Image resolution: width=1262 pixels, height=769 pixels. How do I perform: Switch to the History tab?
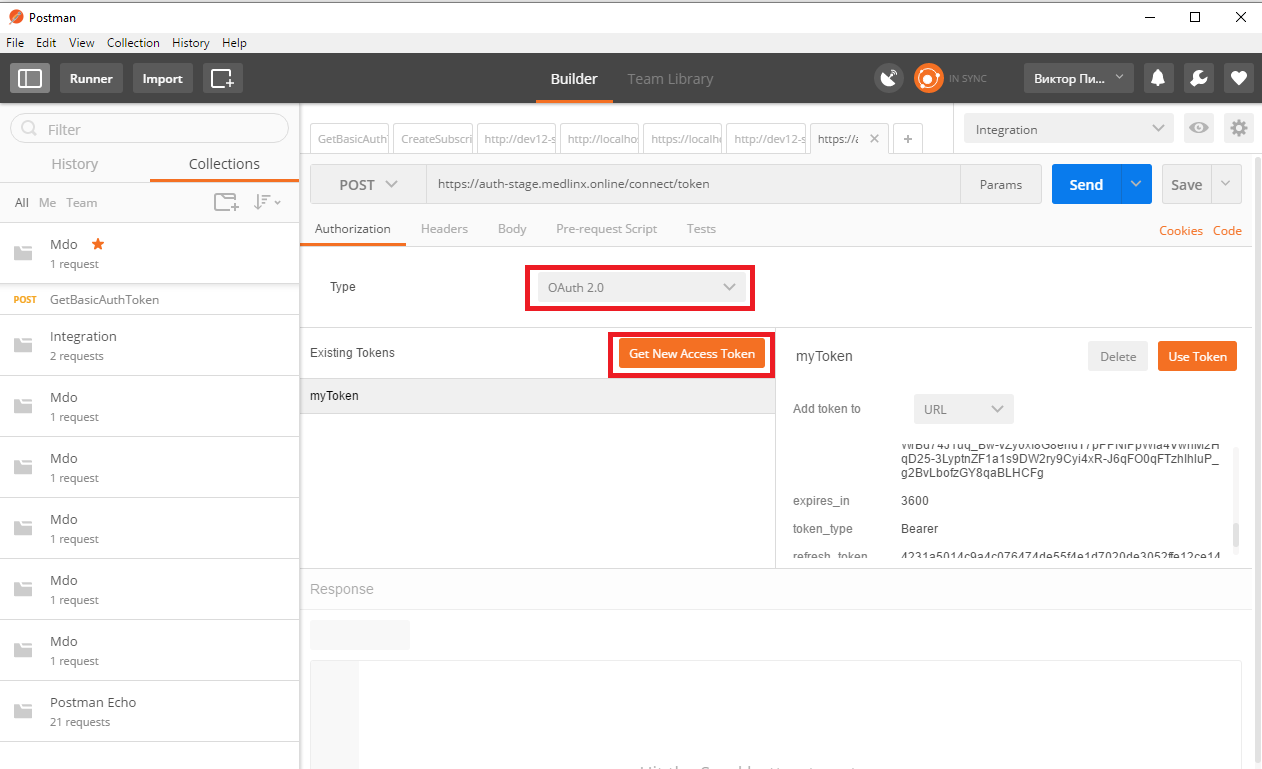(75, 164)
